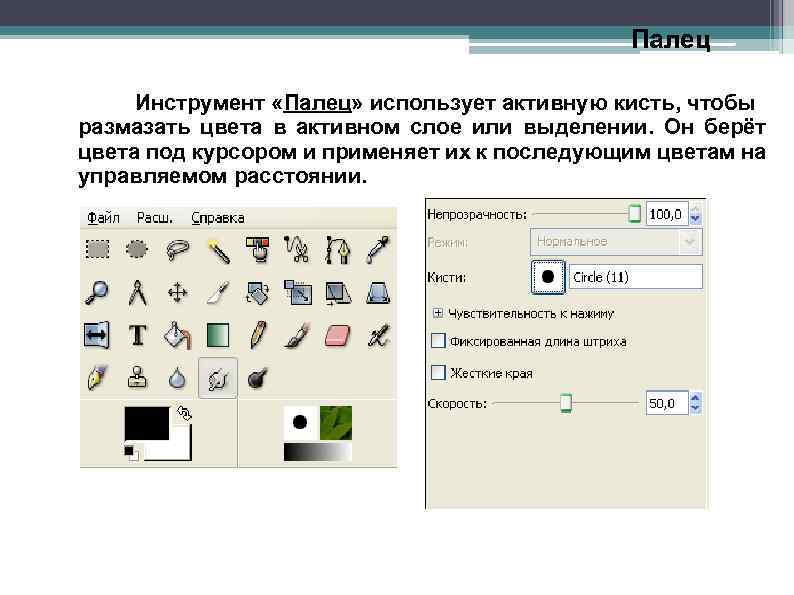Select the pink Eraser tool

337,336
